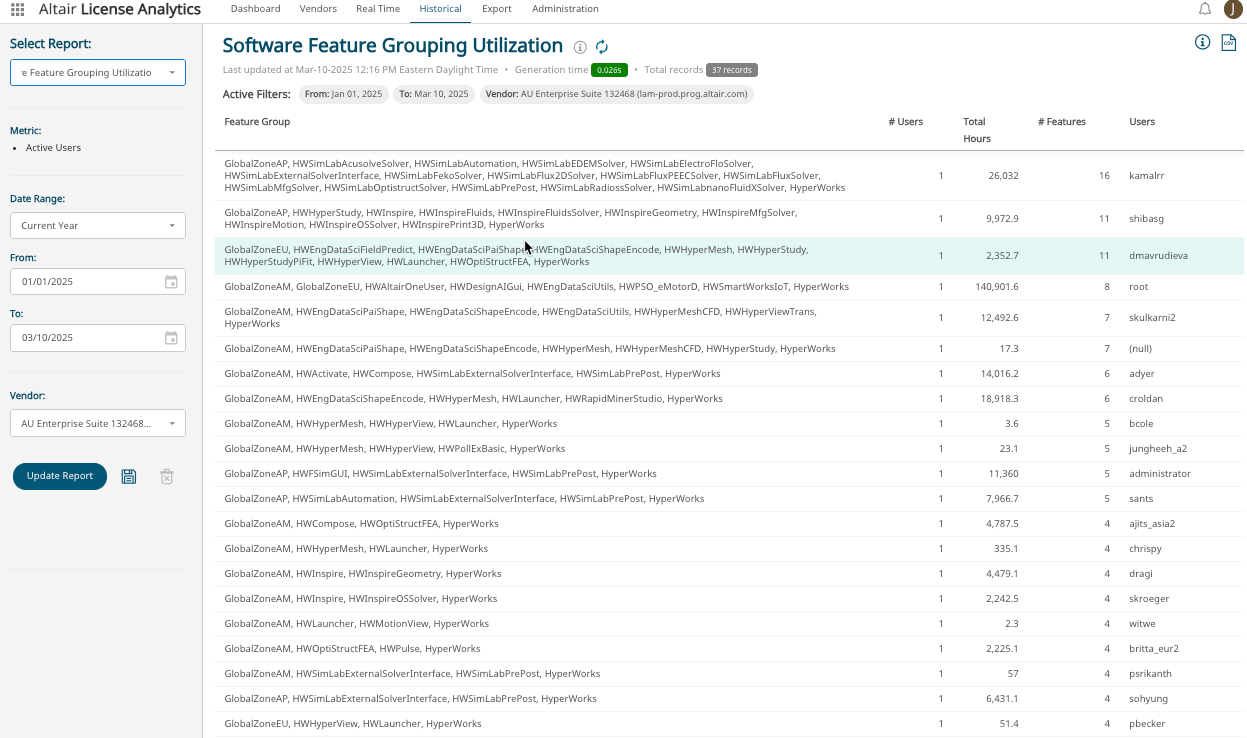Click the refresh report icon beside title
The width and height of the screenshot is (1247, 738).
602,47
